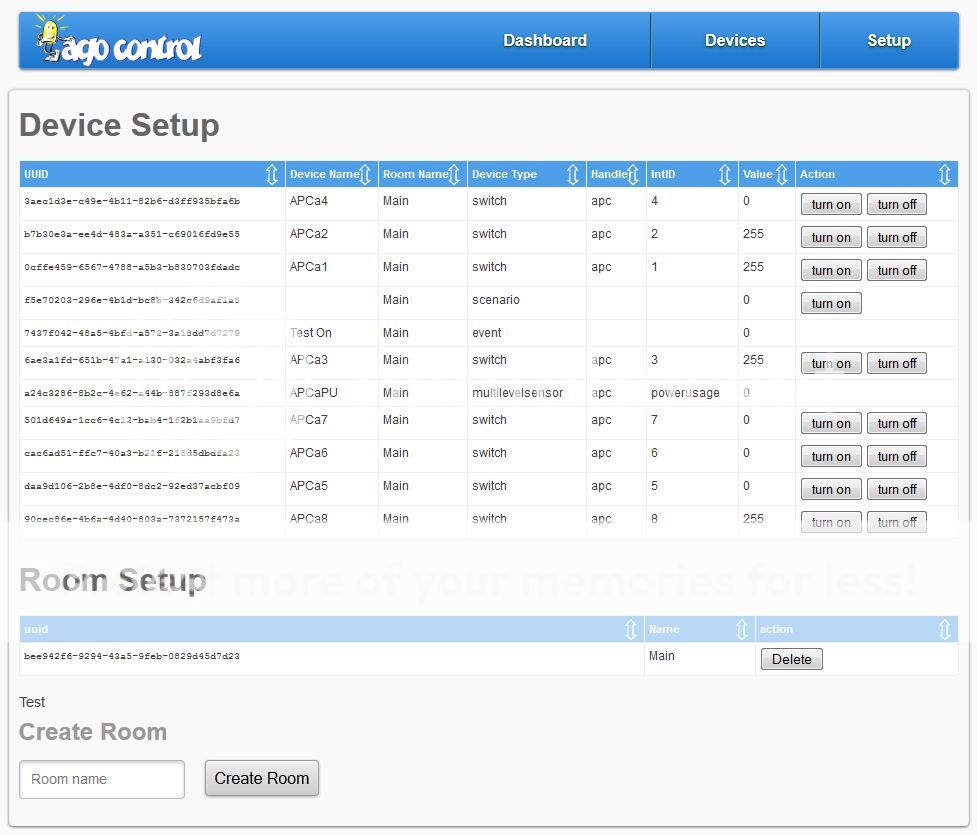977x835 pixels.
Task: Focus the Room name text field
Action: tap(102, 780)
